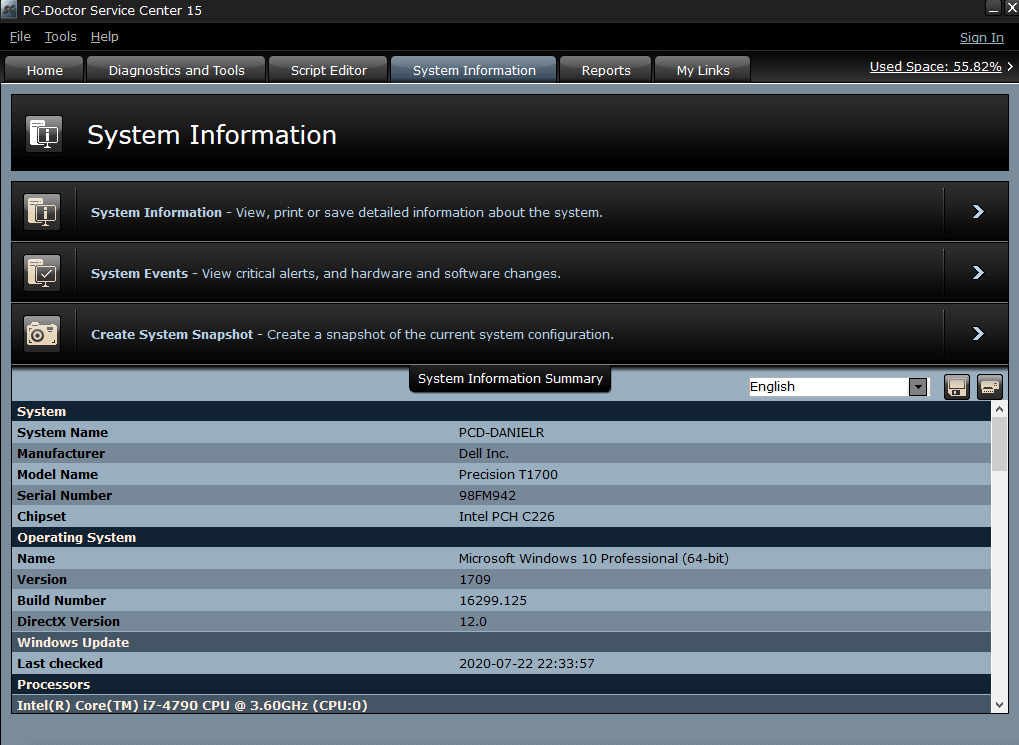Open System Events via its arrow chevron
The width and height of the screenshot is (1019, 745).
tap(977, 273)
